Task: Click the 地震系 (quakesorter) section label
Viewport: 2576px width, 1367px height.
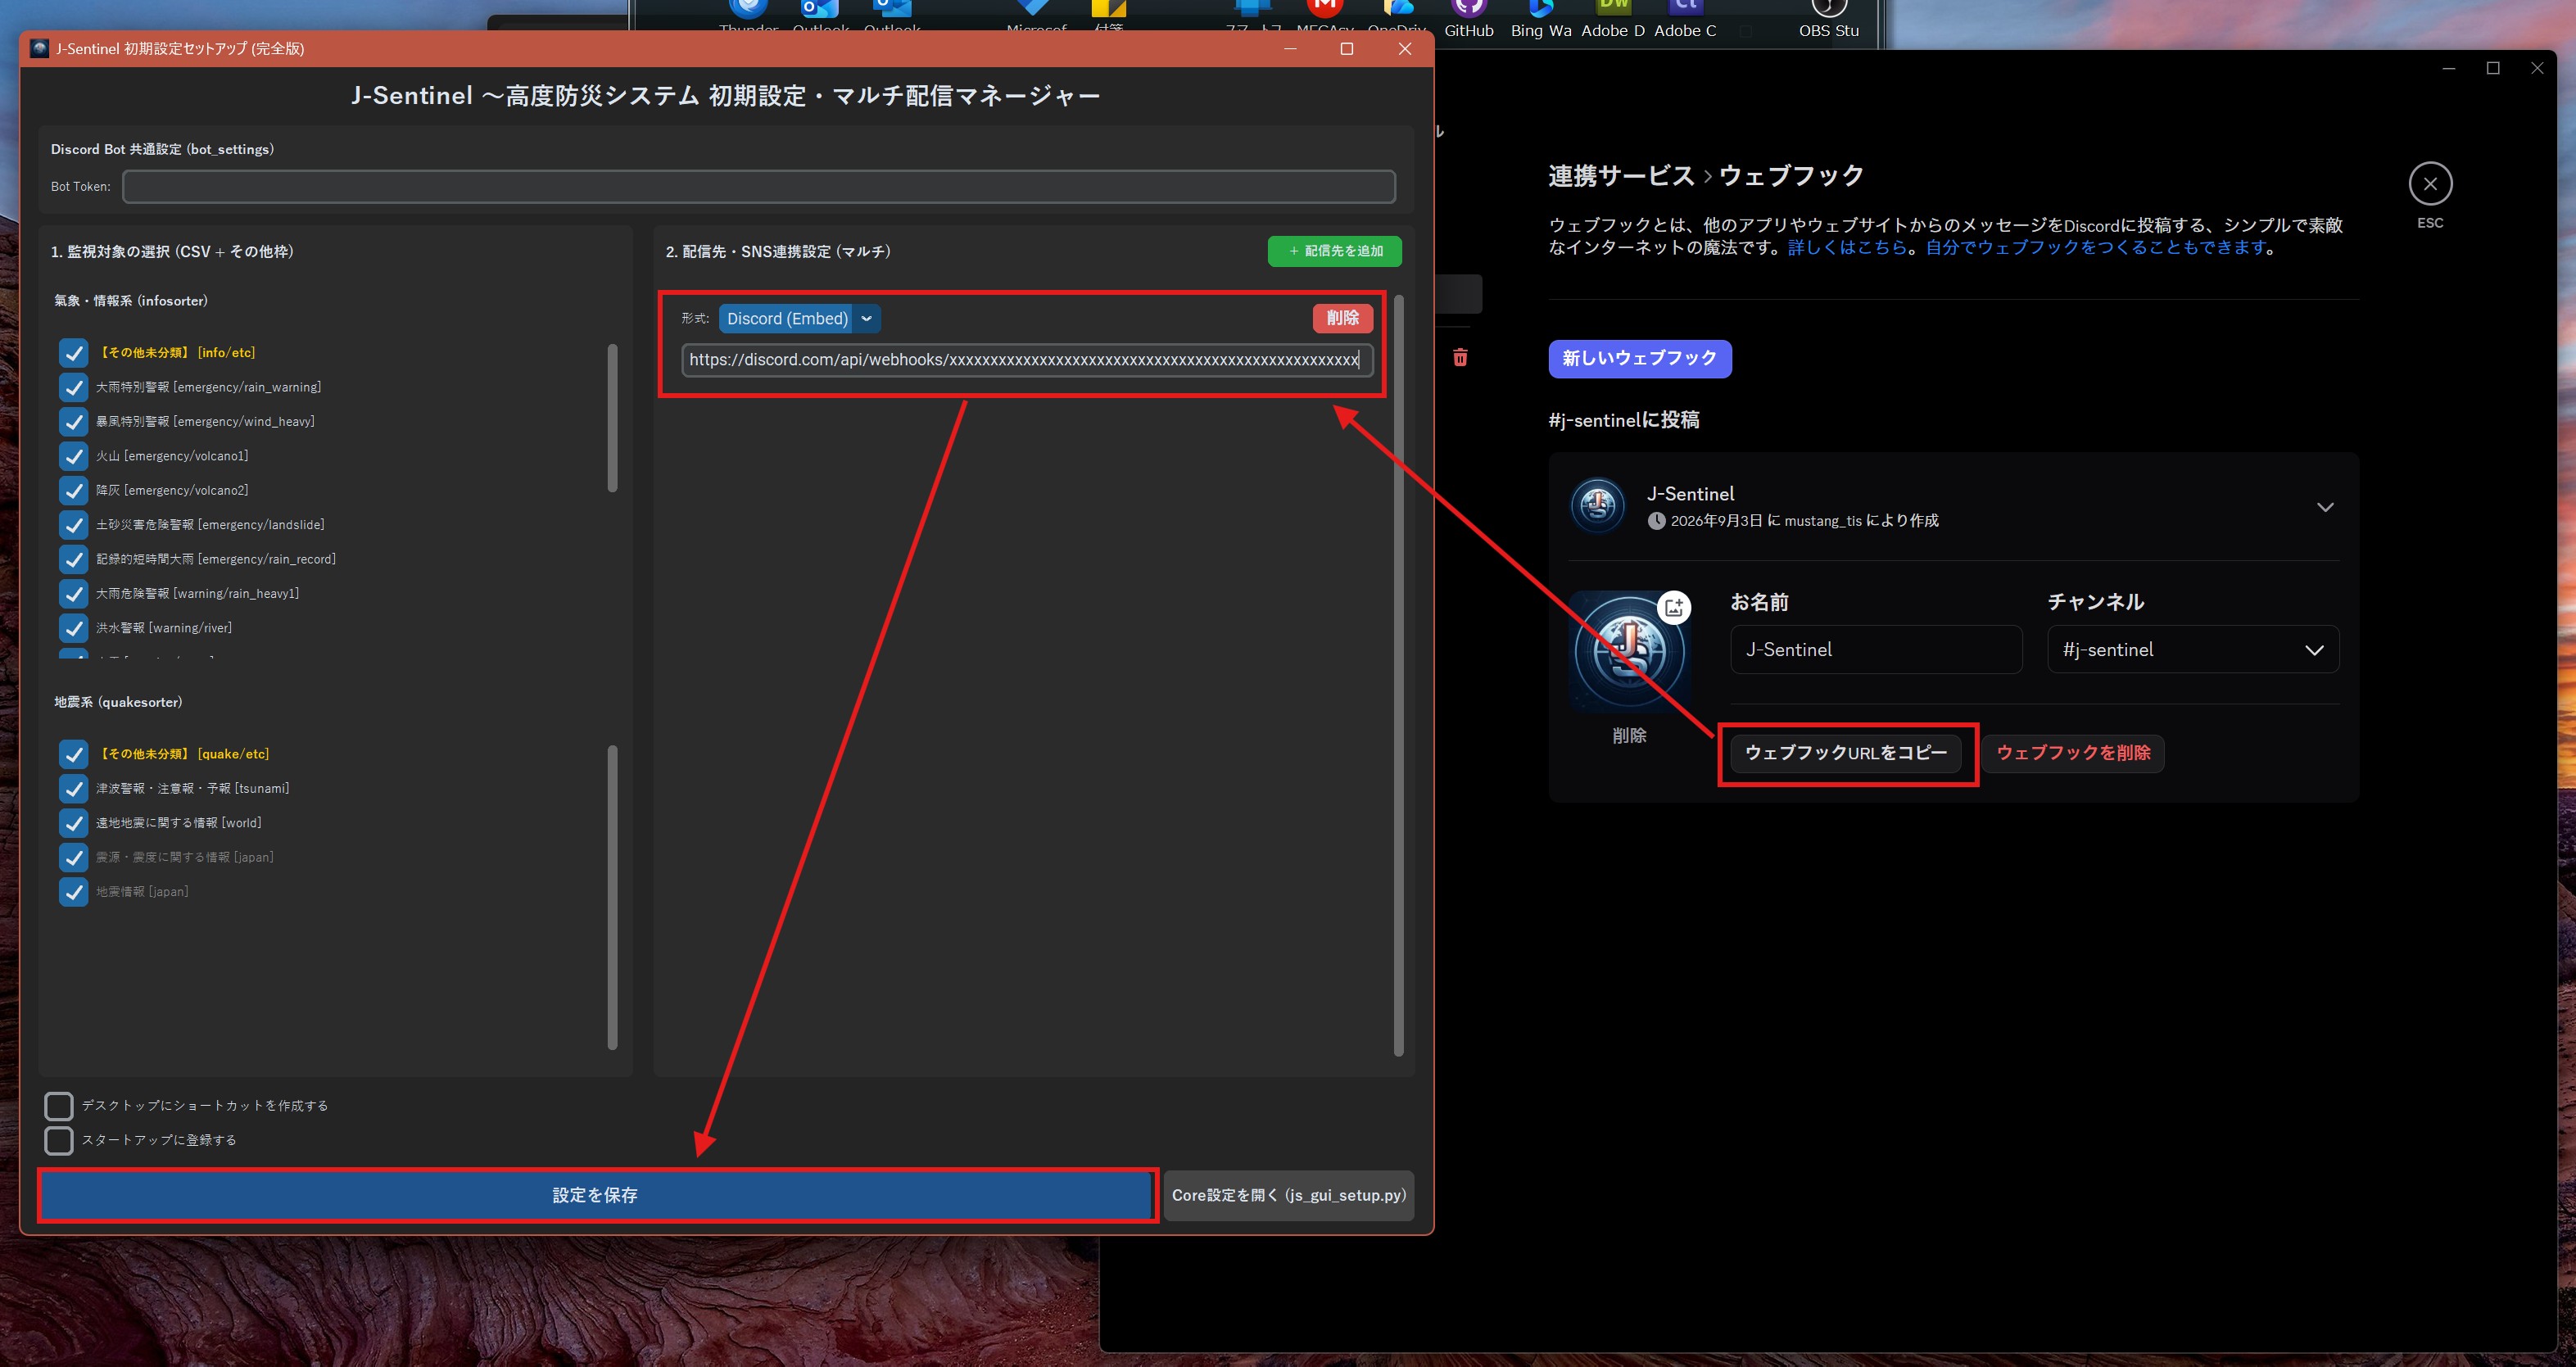Action: tap(118, 702)
